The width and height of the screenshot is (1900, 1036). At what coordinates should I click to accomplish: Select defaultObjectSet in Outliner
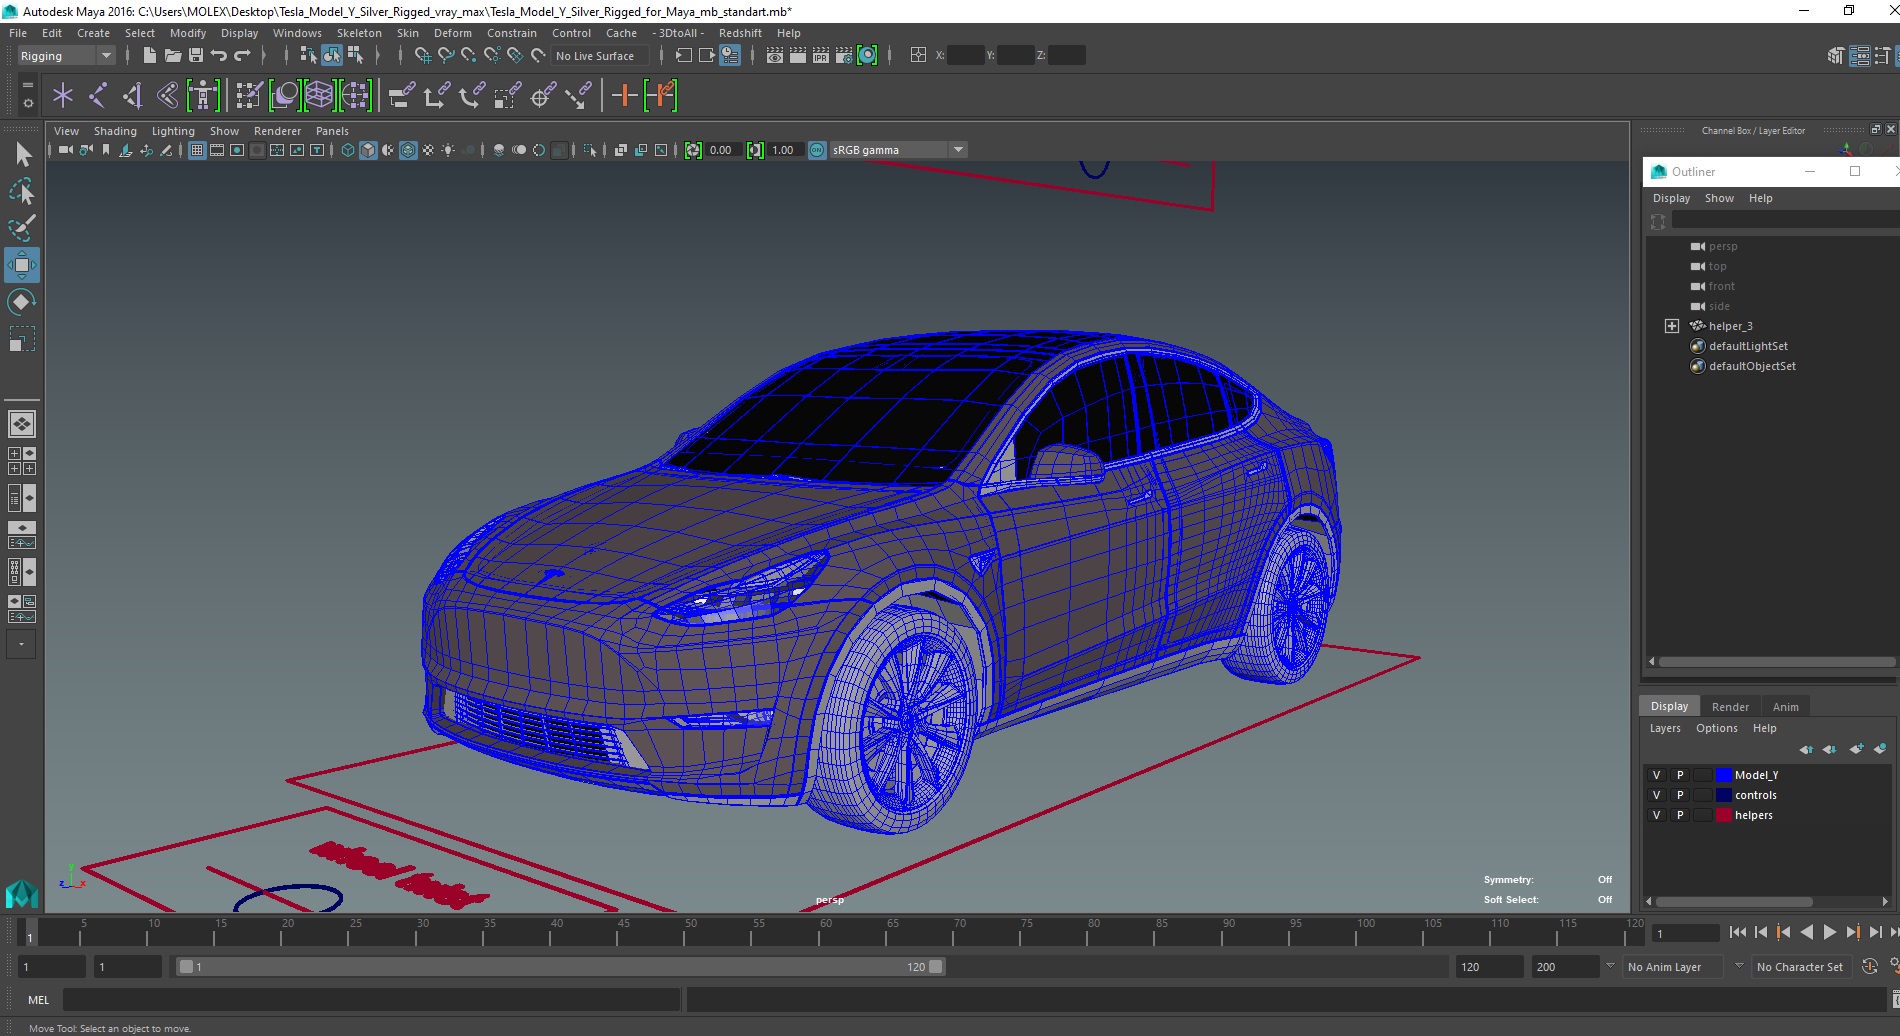pos(1752,366)
